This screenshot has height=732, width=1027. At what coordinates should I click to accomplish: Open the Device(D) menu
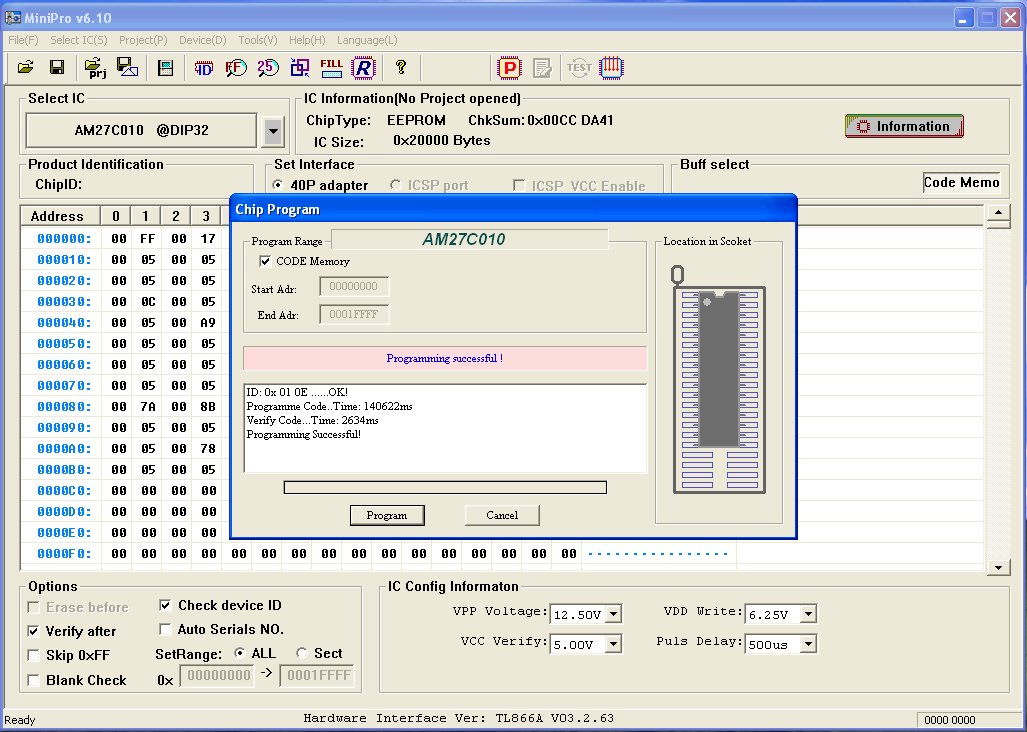tap(202, 41)
